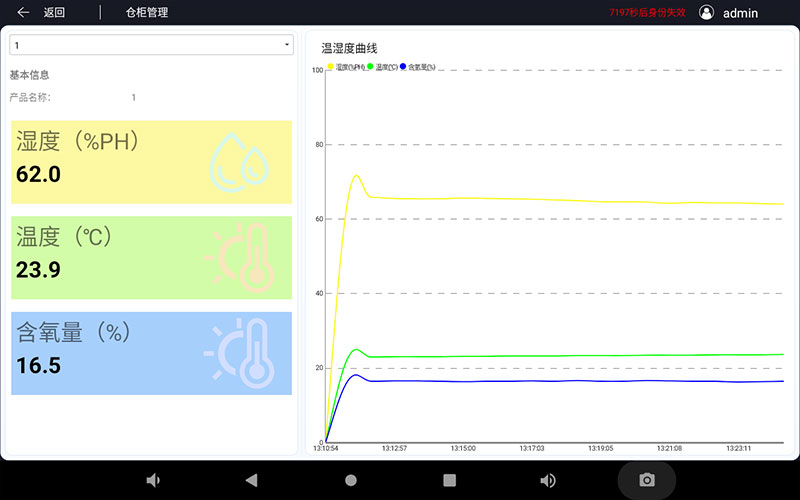Click the water droplets humidity icon

(240, 161)
